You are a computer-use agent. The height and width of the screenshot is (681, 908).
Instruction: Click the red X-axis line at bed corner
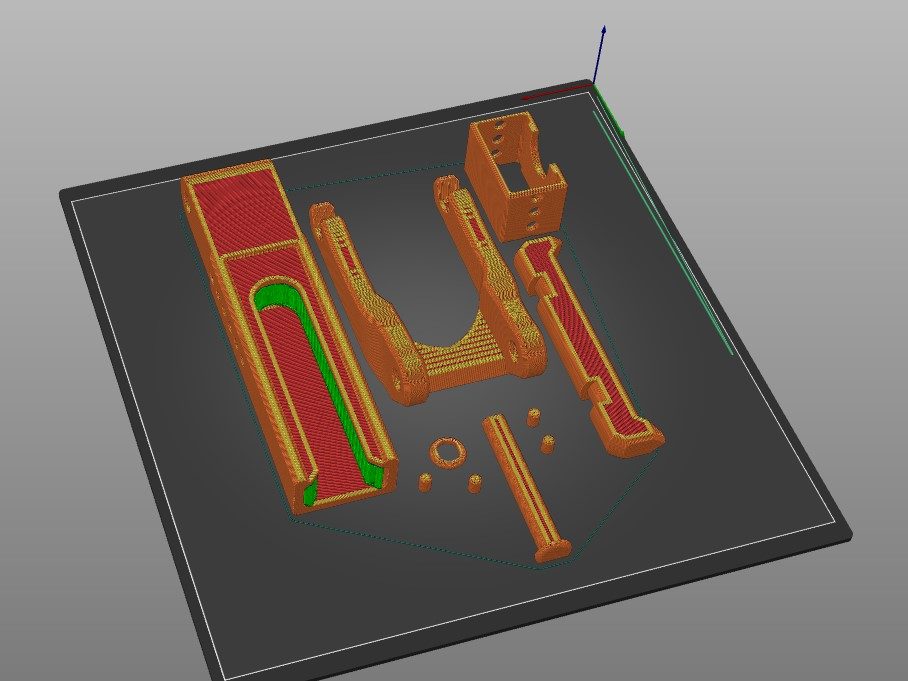click(557, 93)
